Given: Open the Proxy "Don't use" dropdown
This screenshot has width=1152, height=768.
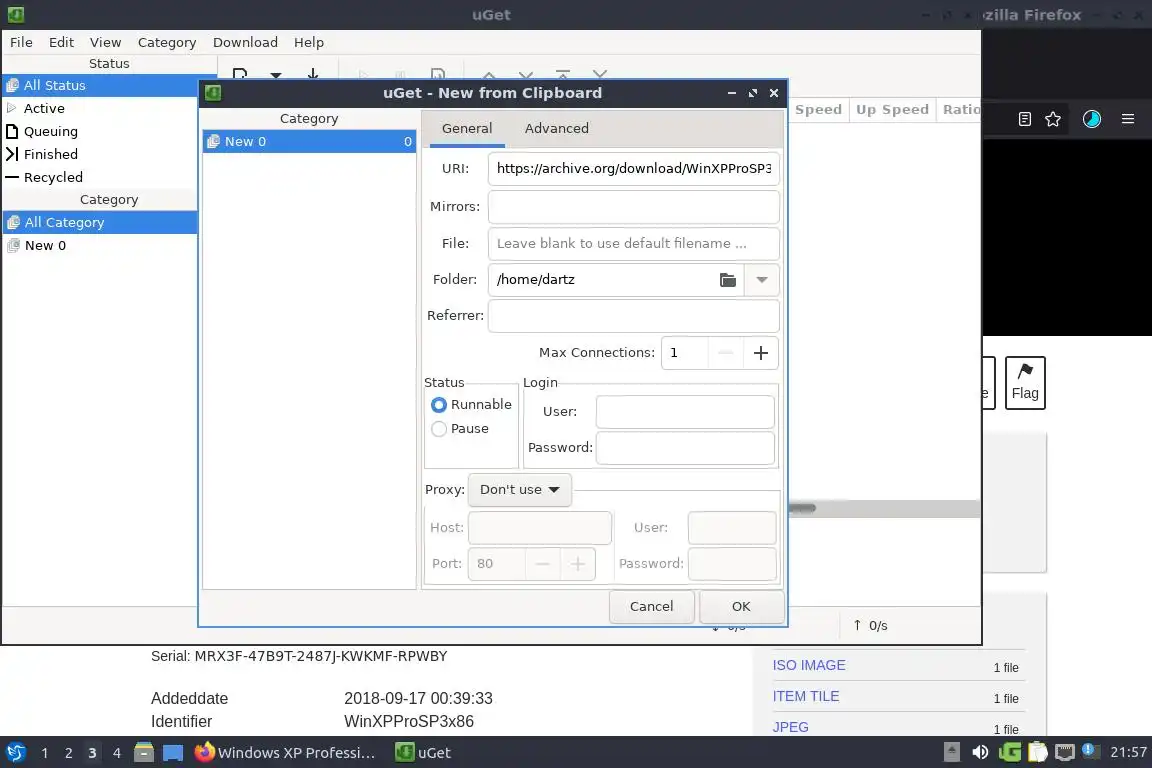Looking at the screenshot, I should [x=519, y=489].
